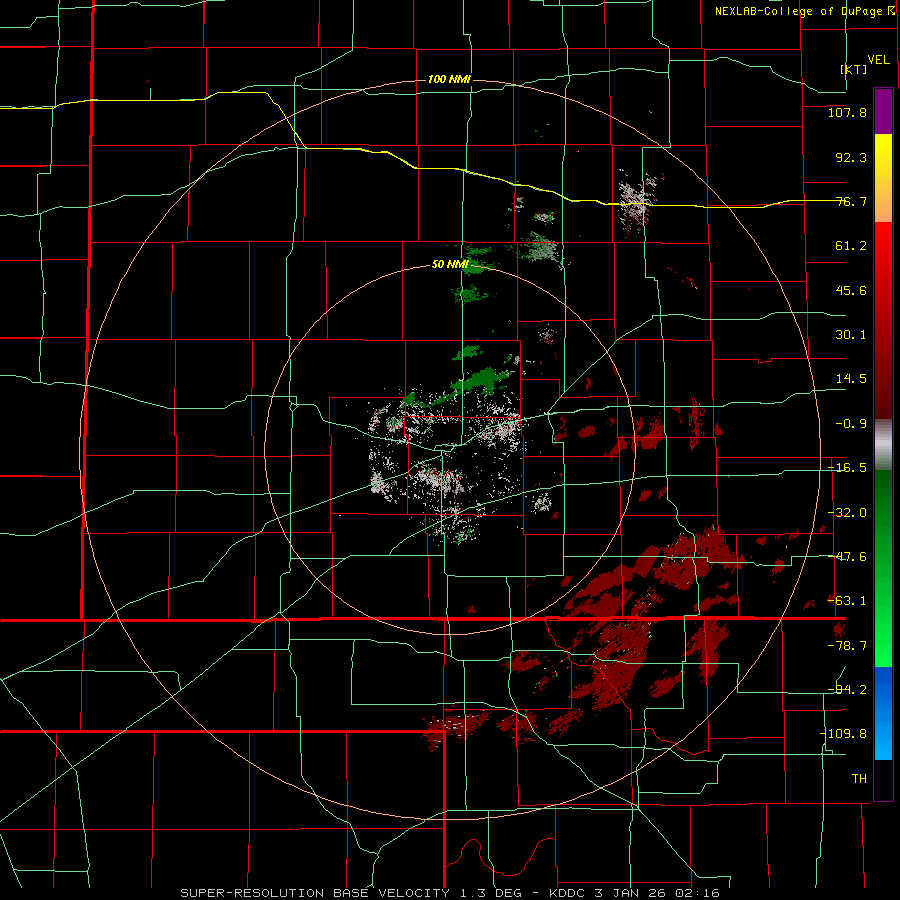Click the 100 NMI range ring label
Screen dimensions: 900x900
pyautogui.click(x=449, y=79)
